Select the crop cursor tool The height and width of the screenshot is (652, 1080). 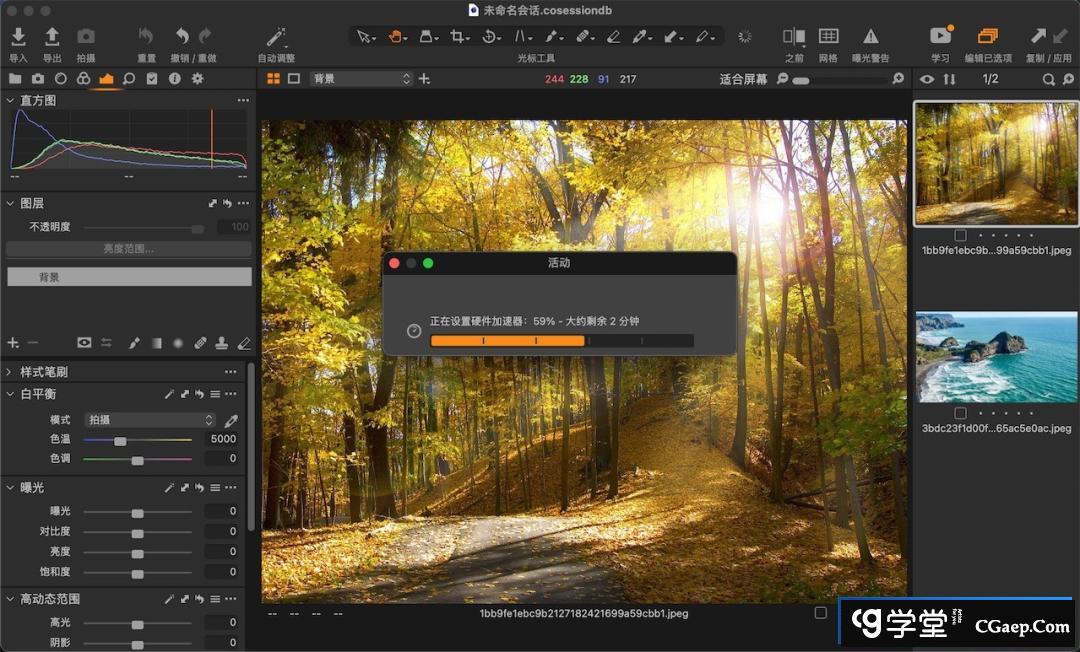click(457, 37)
